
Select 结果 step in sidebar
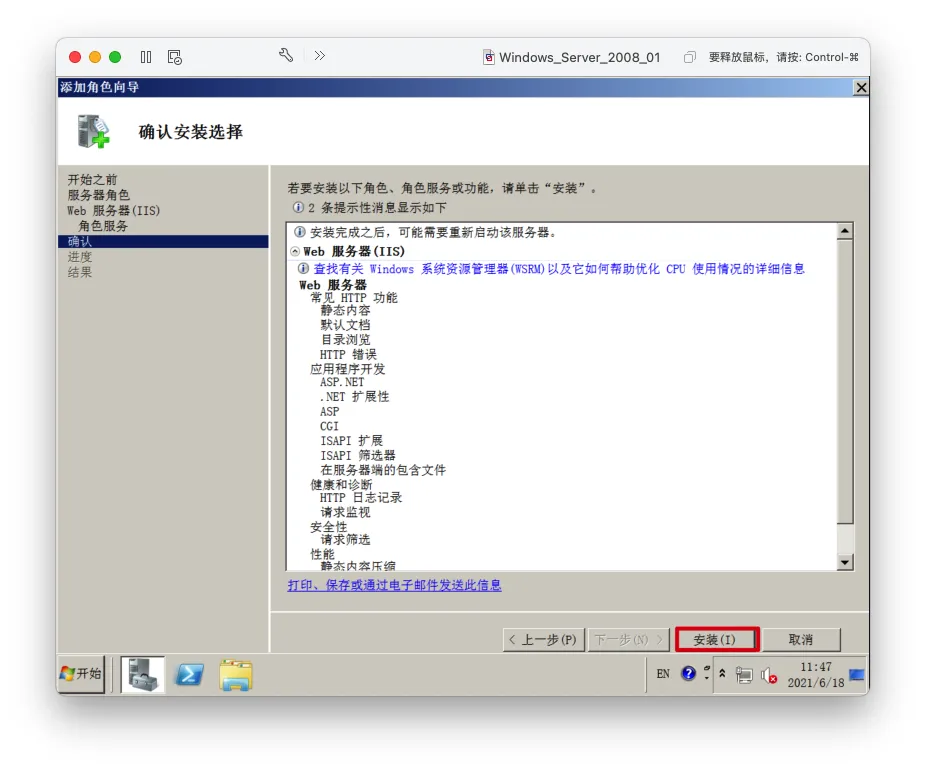click(80, 272)
